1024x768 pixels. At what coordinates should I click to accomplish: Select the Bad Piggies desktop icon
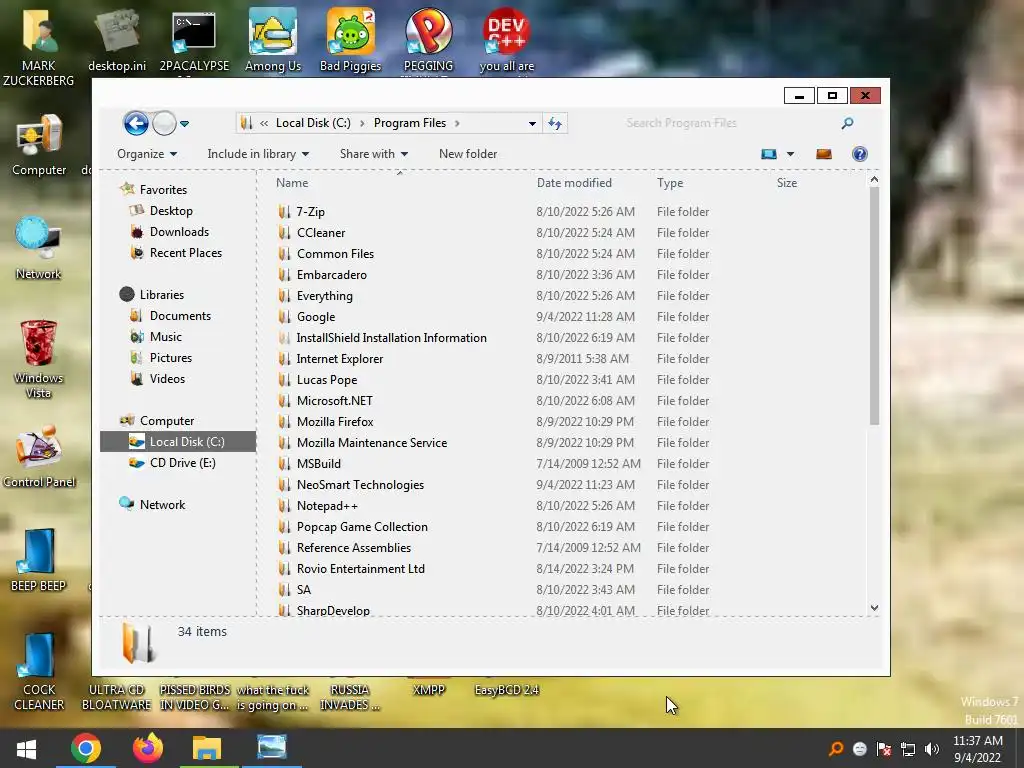point(351,39)
